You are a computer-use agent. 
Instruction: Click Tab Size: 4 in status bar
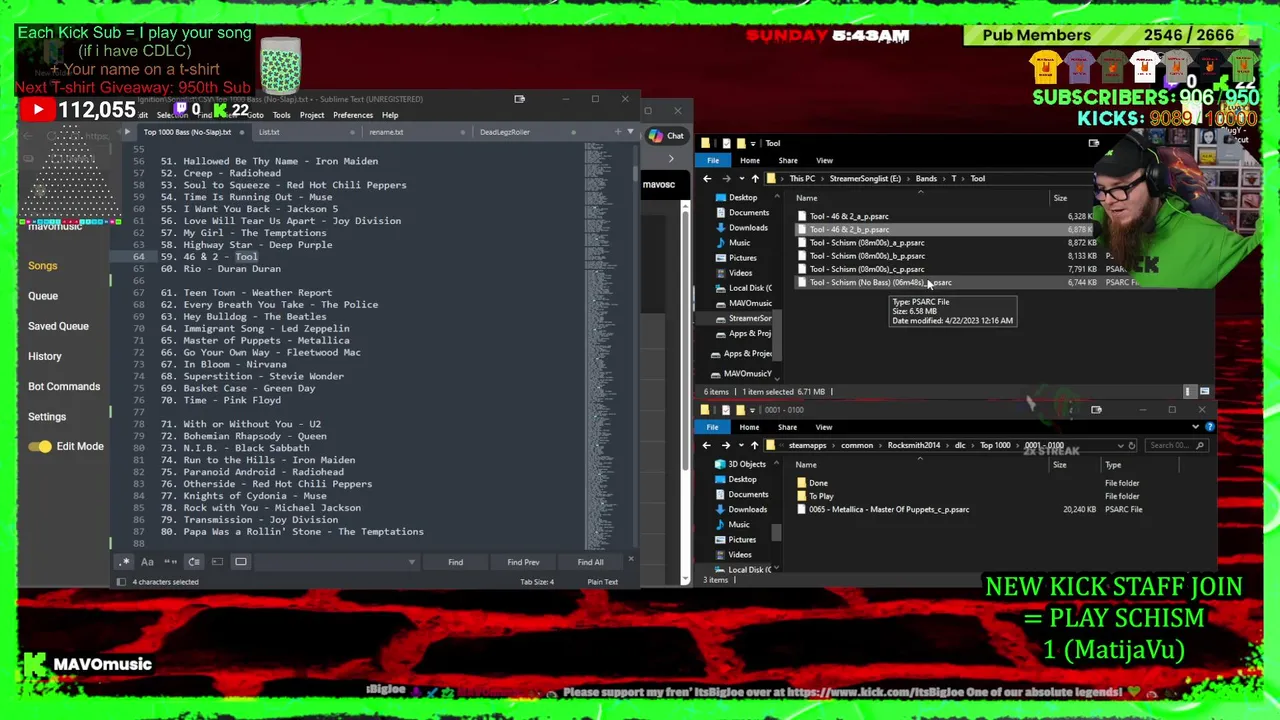(x=537, y=582)
